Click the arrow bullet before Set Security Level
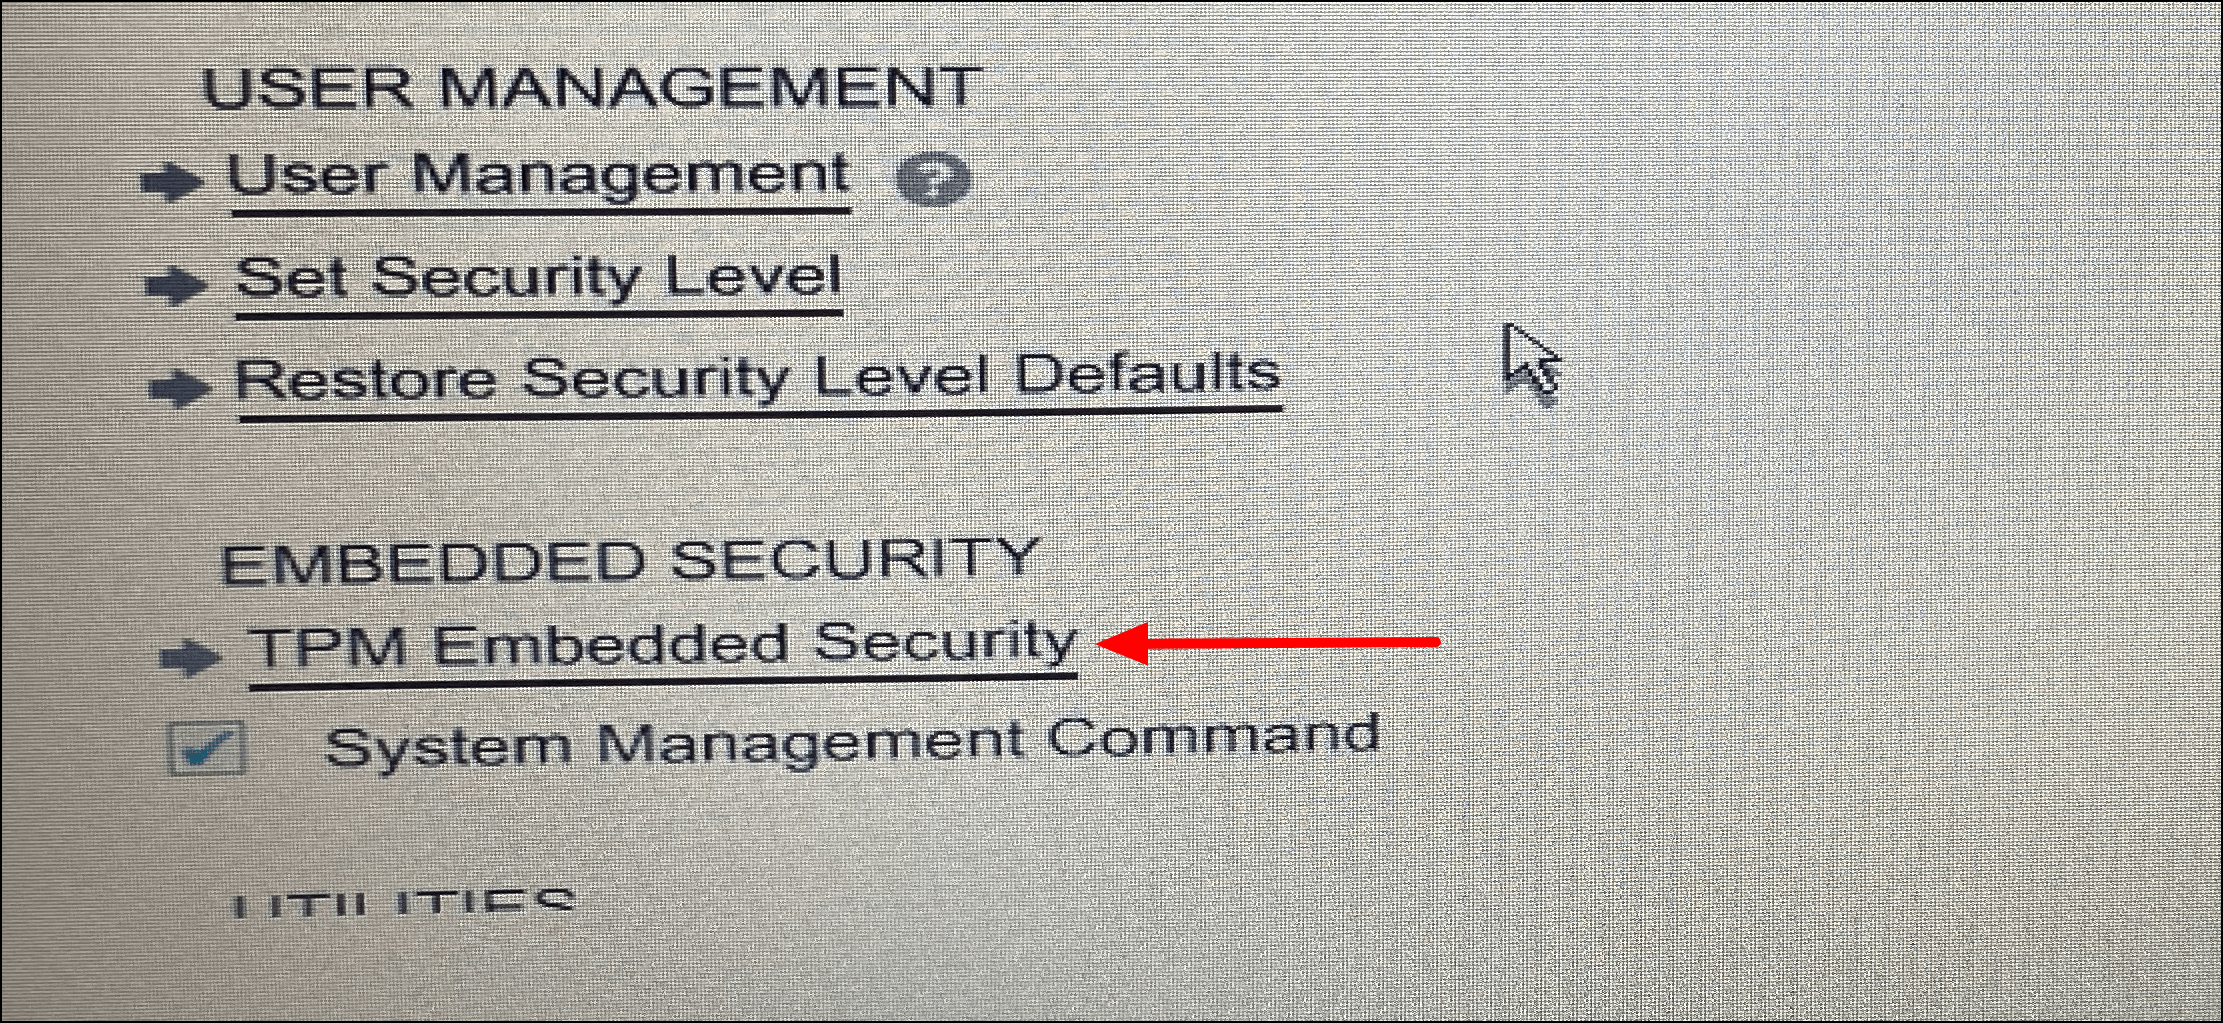 (175, 285)
